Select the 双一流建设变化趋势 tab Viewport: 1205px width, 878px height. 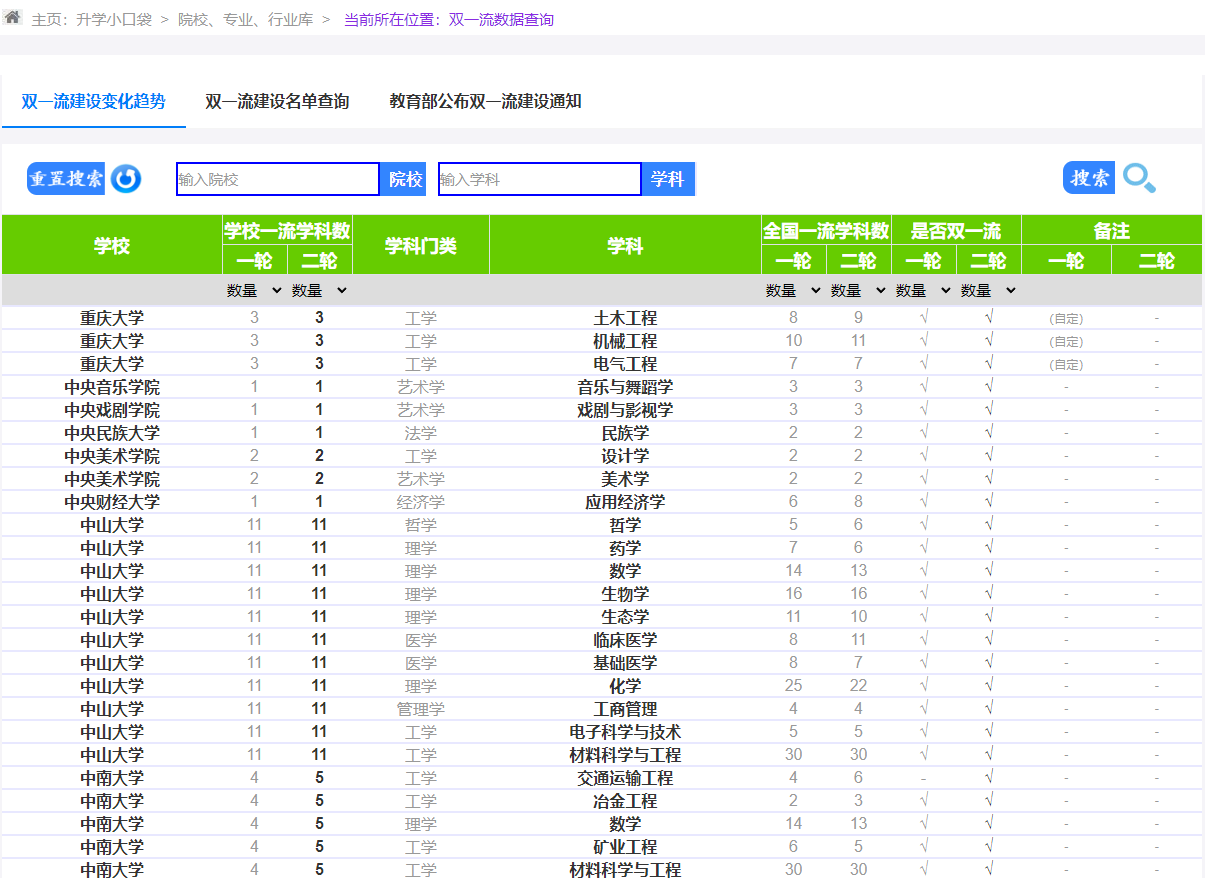(x=93, y=102)
